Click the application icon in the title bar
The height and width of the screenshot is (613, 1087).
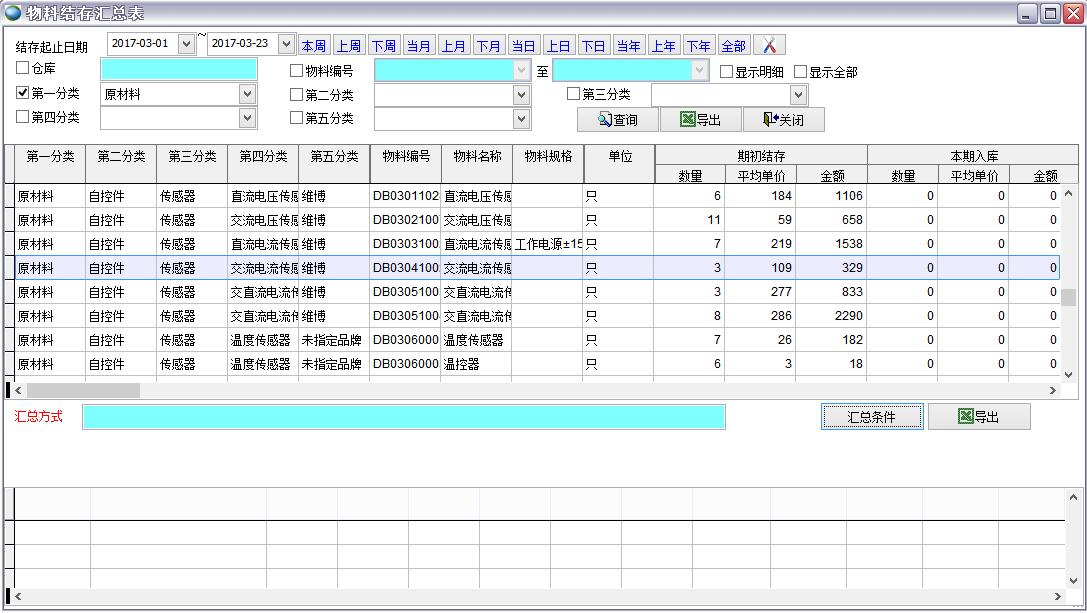click(x=13, y=11)
